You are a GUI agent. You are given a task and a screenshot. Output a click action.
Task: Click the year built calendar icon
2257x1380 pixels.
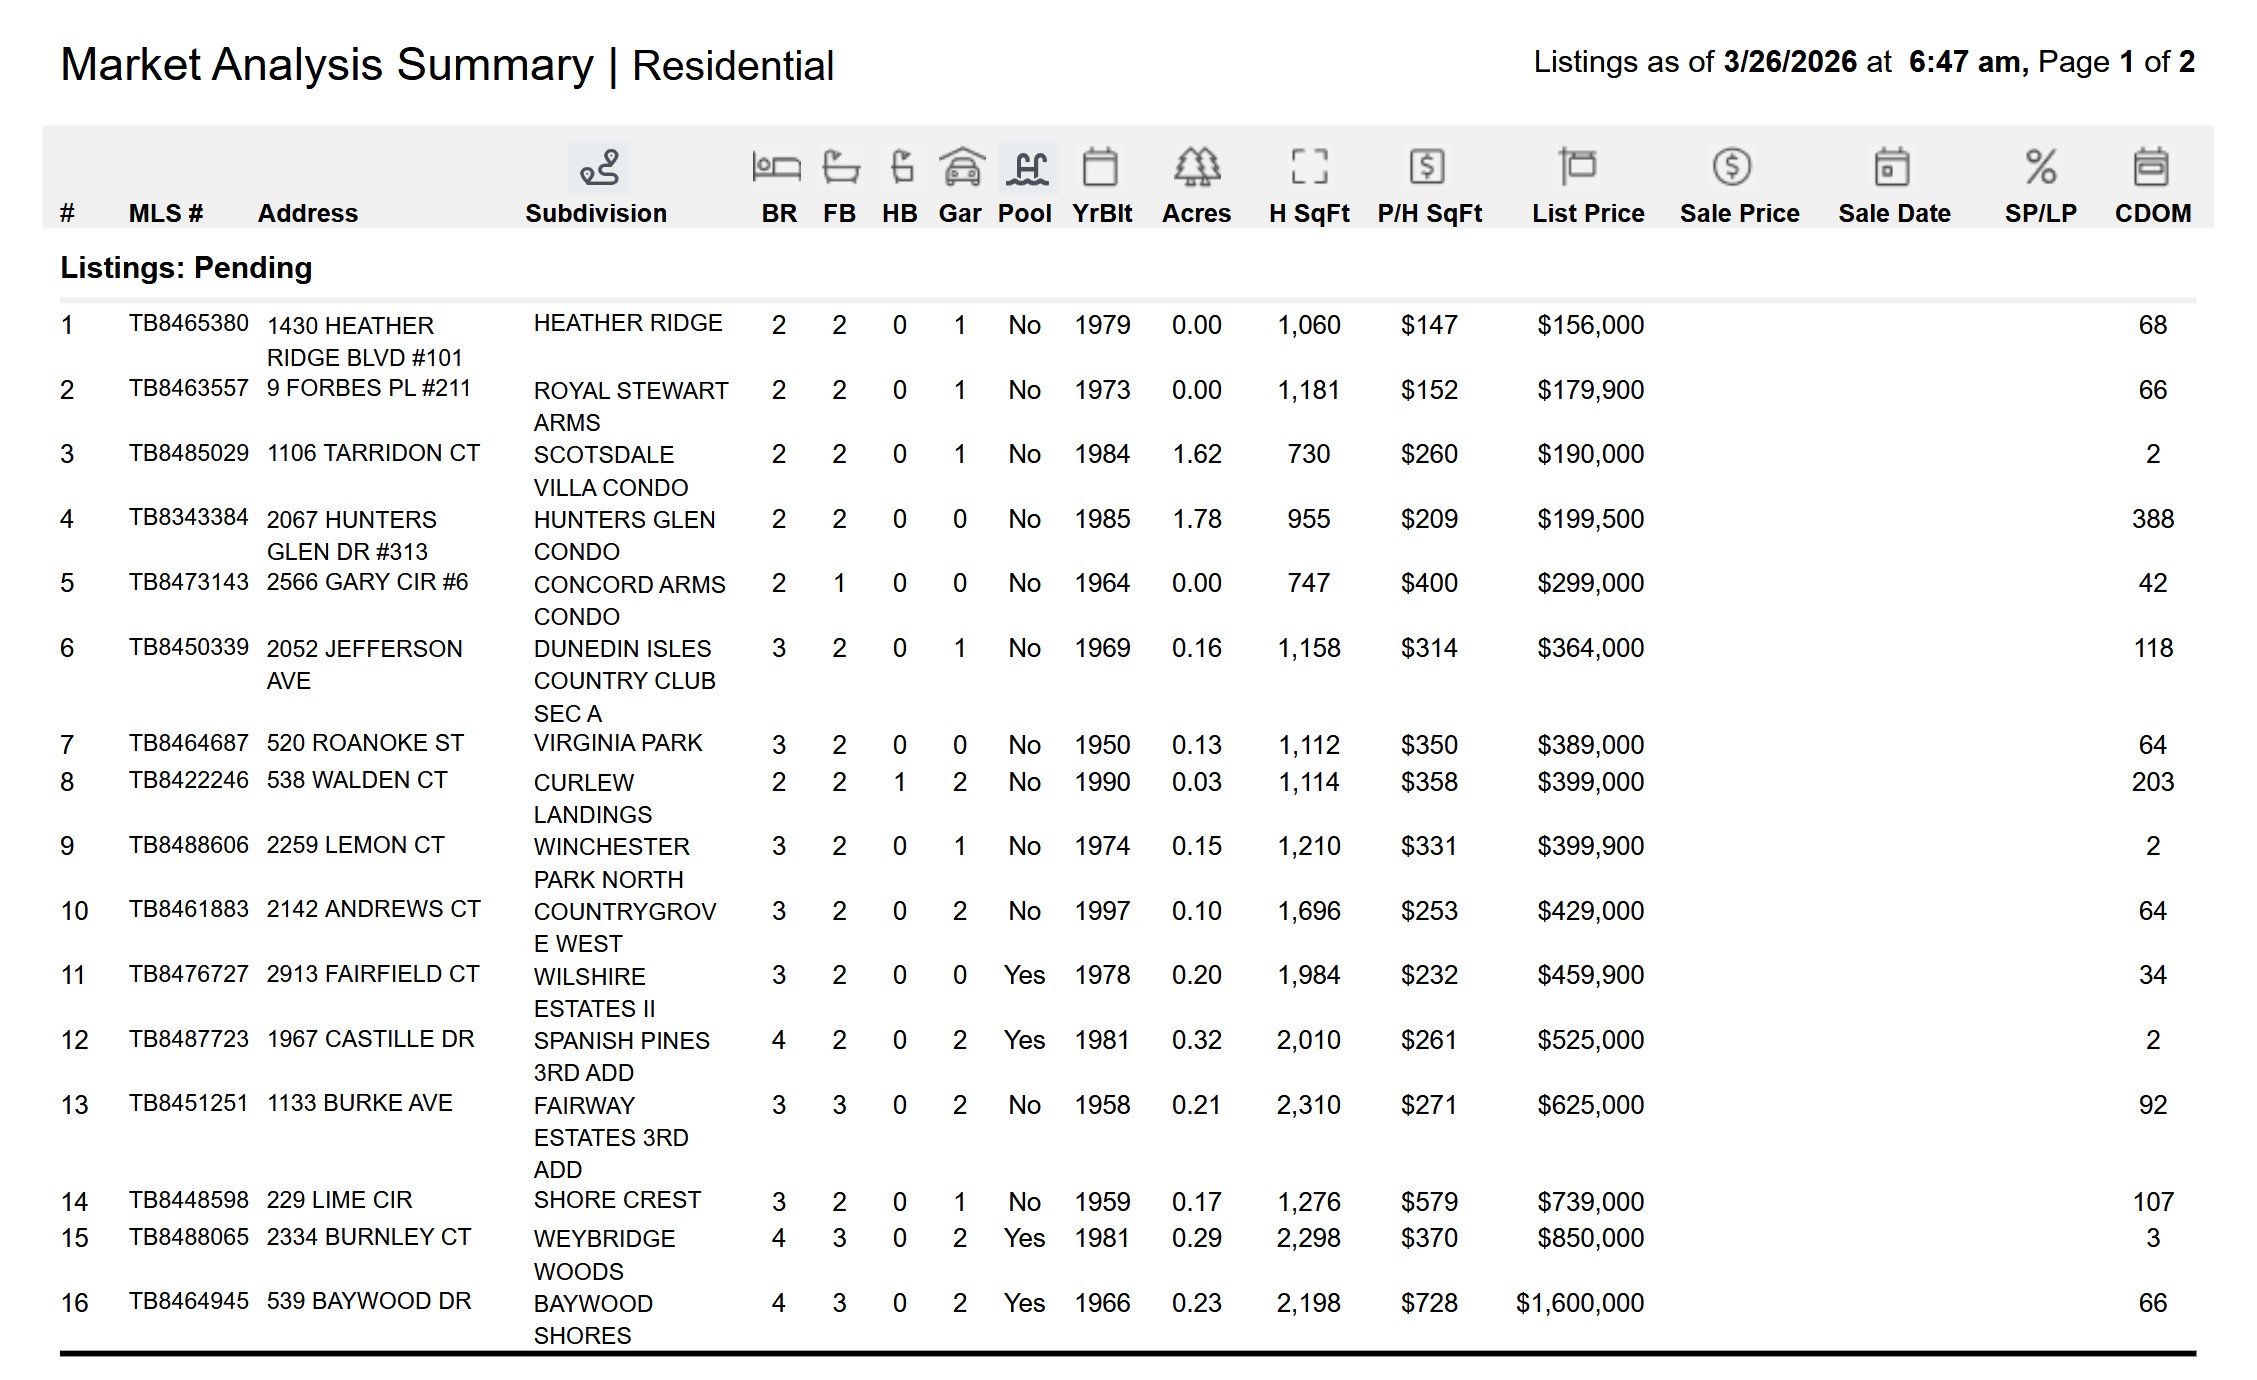(x=1100, y=167)
